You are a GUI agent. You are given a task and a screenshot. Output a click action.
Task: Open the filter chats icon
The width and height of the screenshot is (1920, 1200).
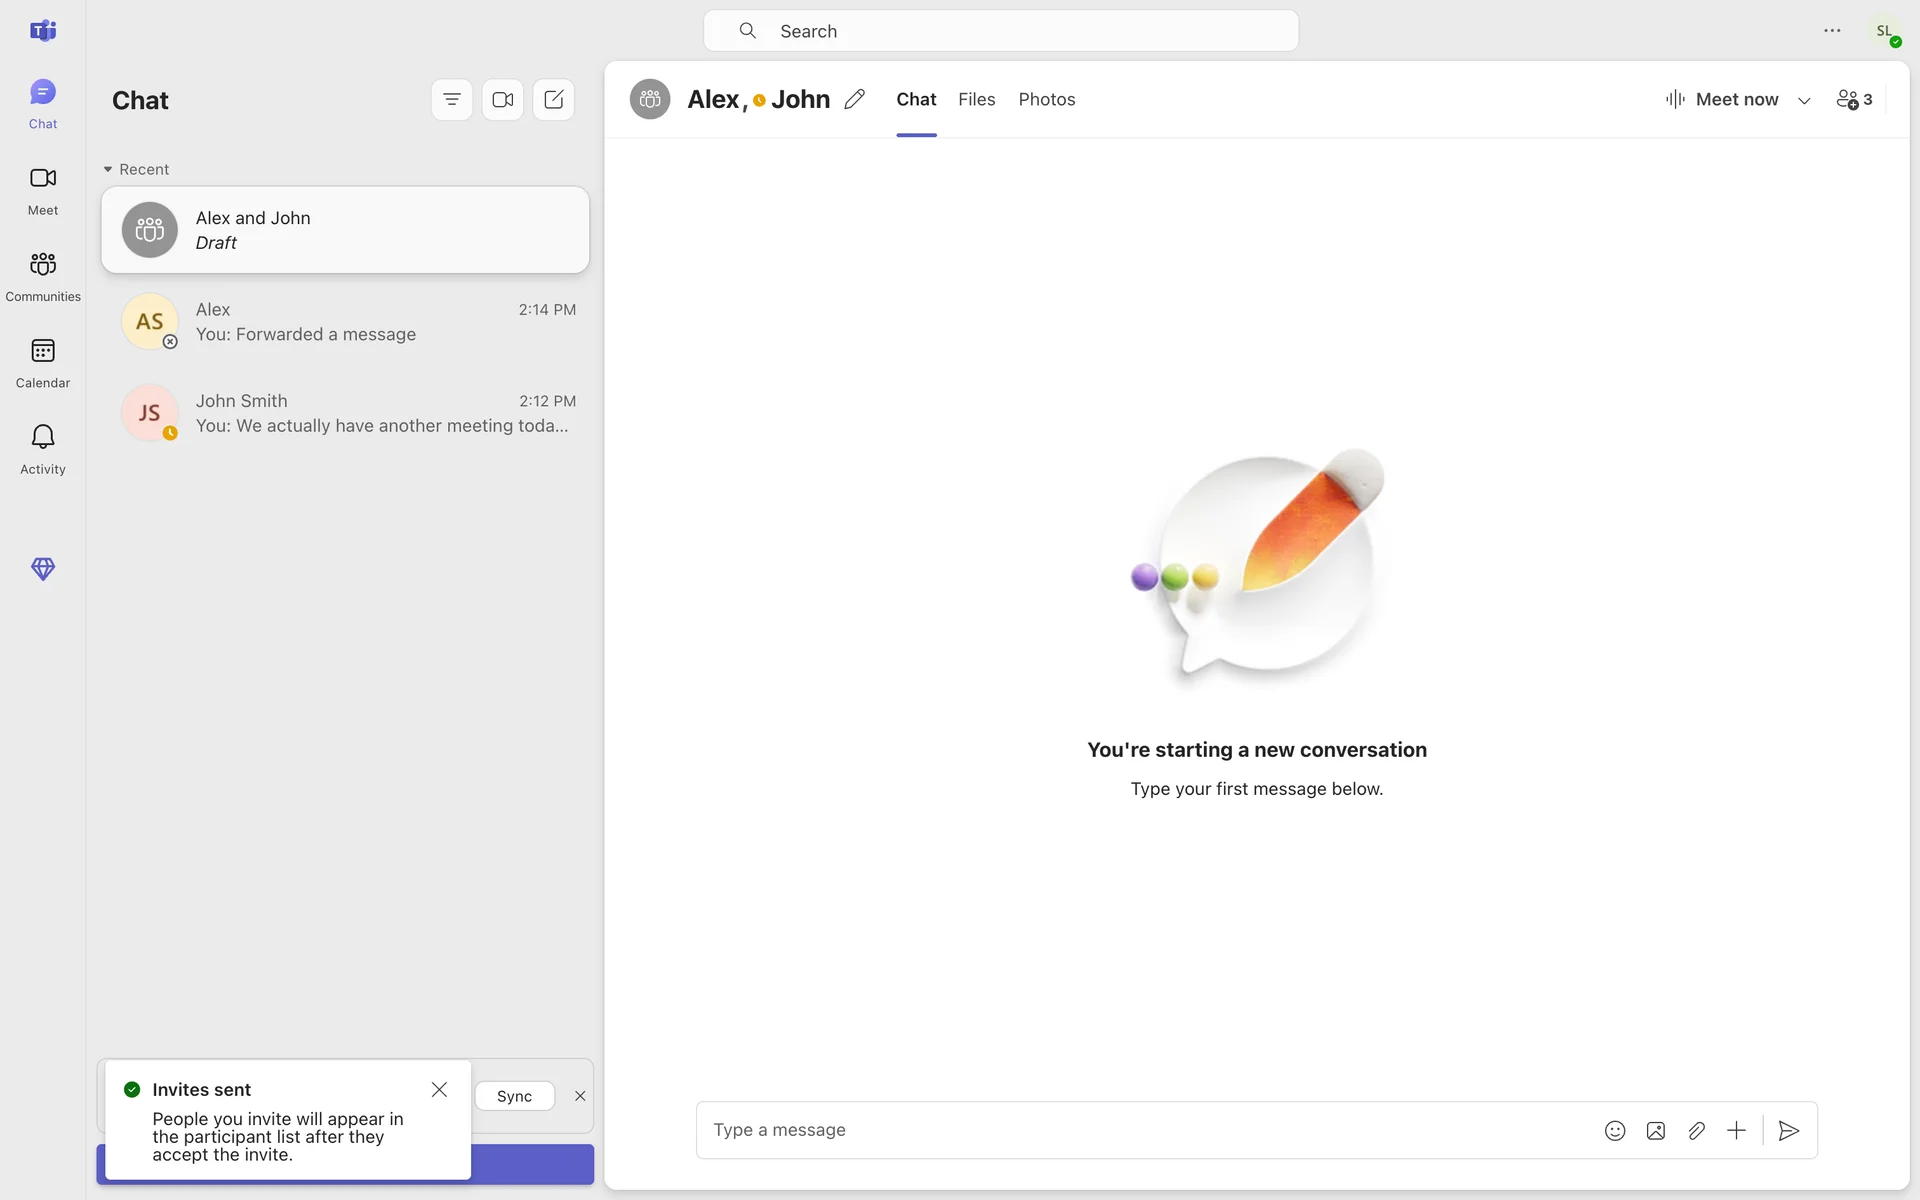click(x=452, y=99)
